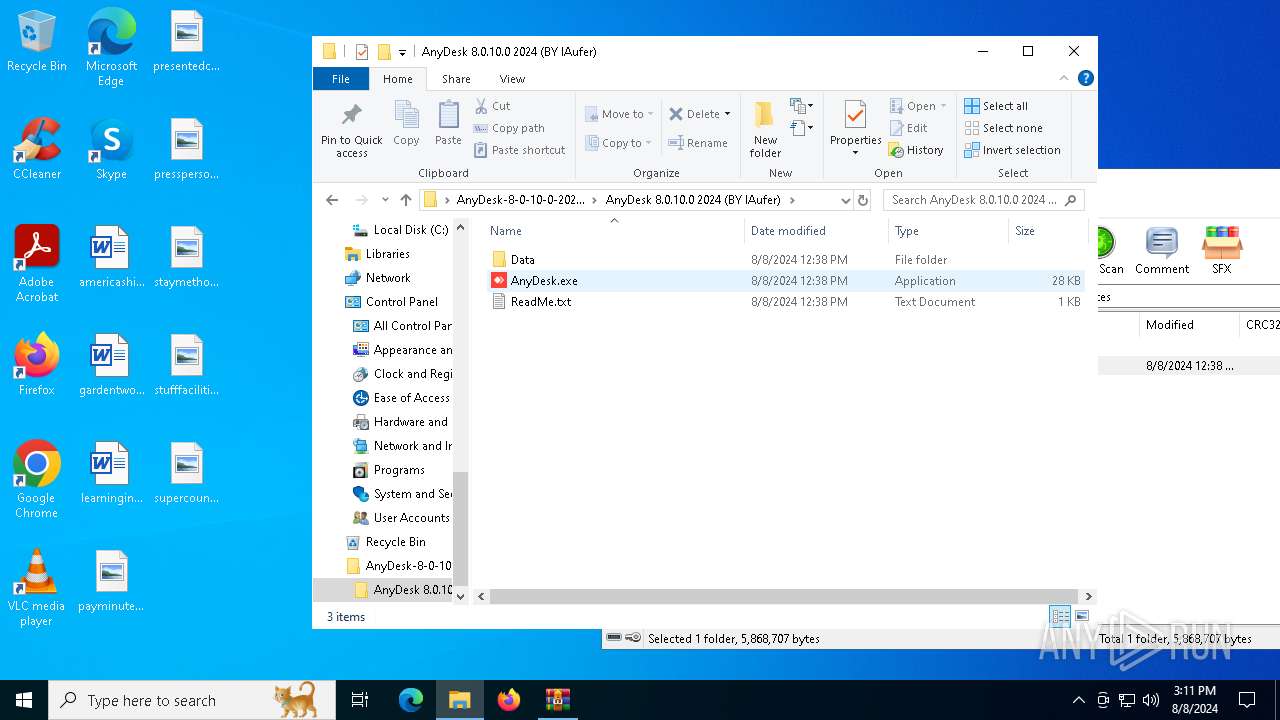Open Explorer help icon

pyautogui.click(x=1085, y=78)
